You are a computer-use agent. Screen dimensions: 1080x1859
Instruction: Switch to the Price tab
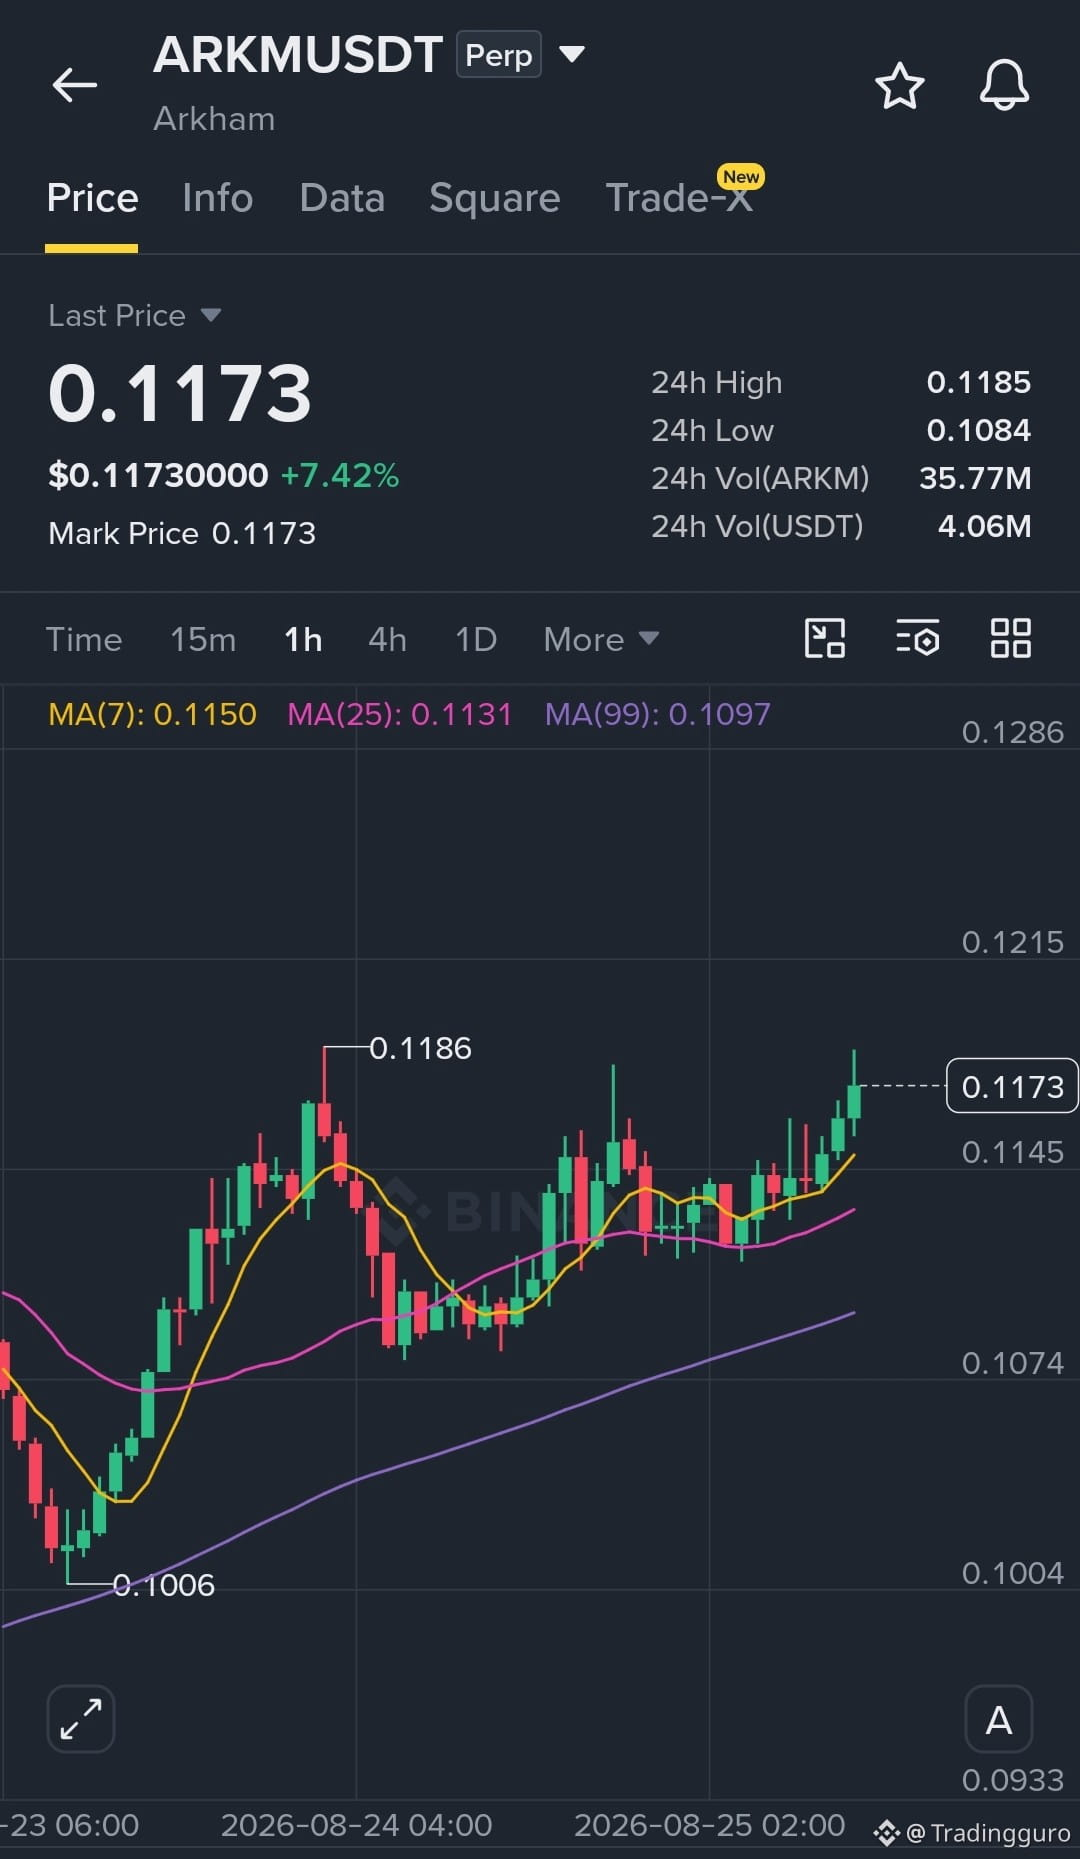pyautogui.click(x=92, y=198)
